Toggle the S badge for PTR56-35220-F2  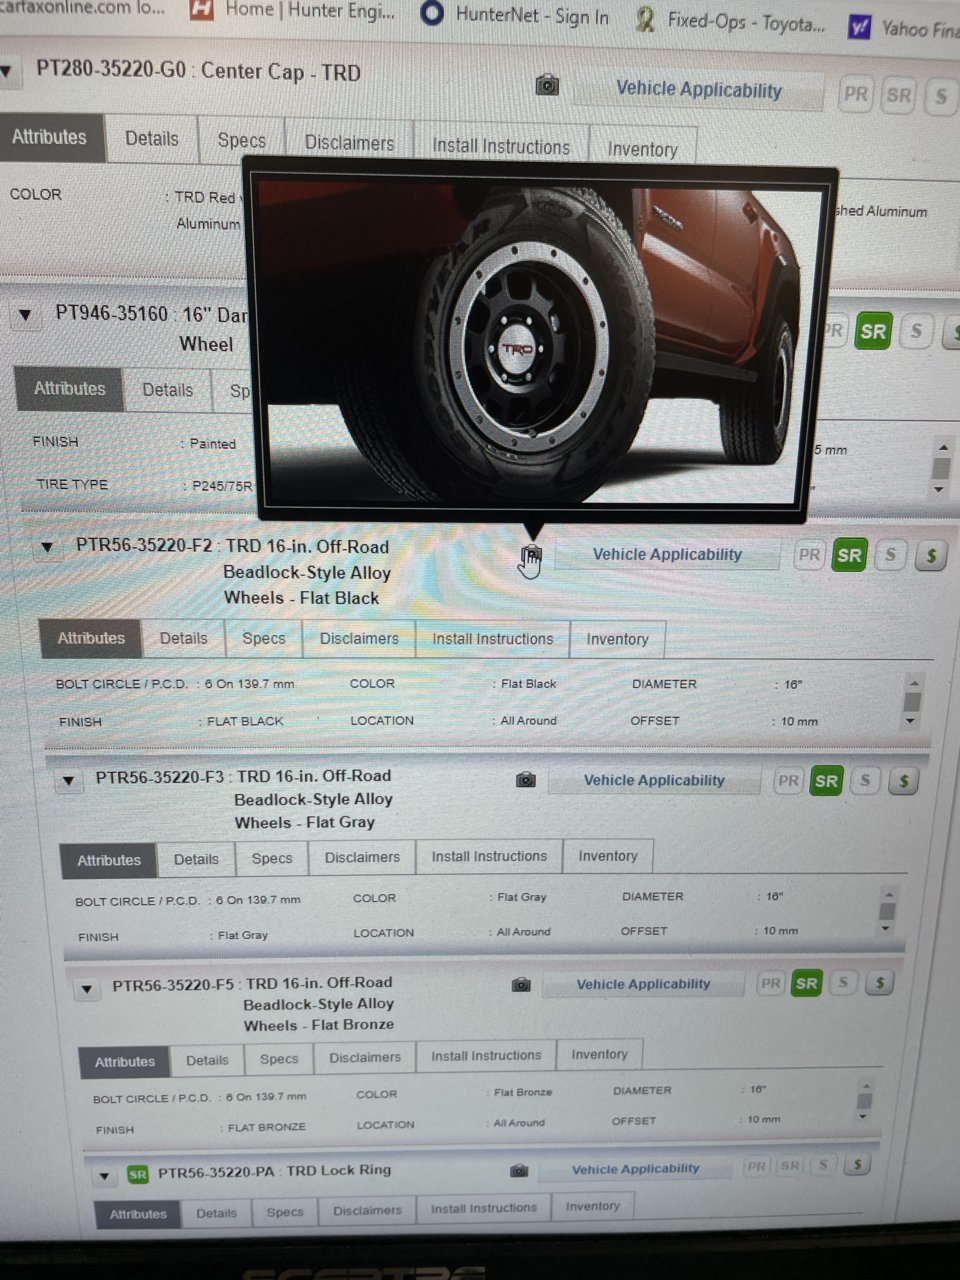pos(891,555)
